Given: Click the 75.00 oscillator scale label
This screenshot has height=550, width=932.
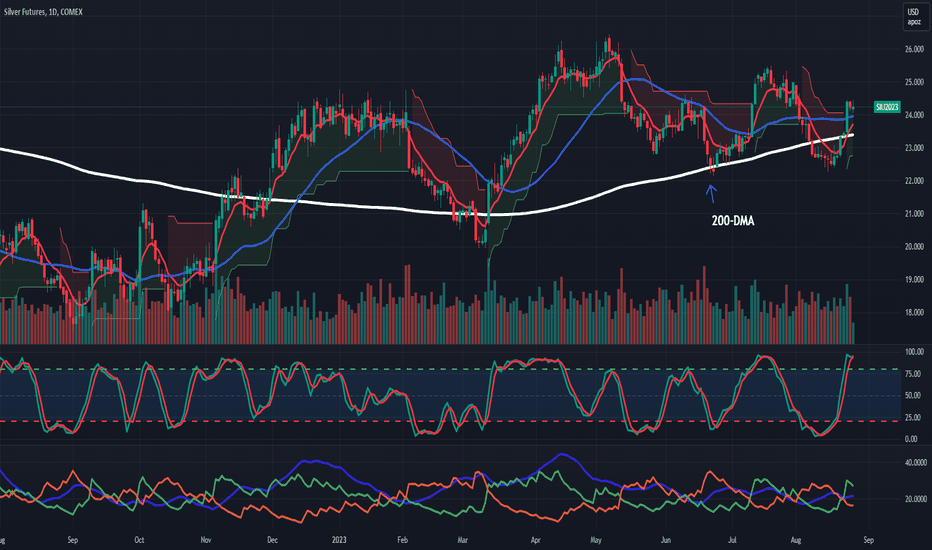Looking at the screenshot, I should point(913,374).
